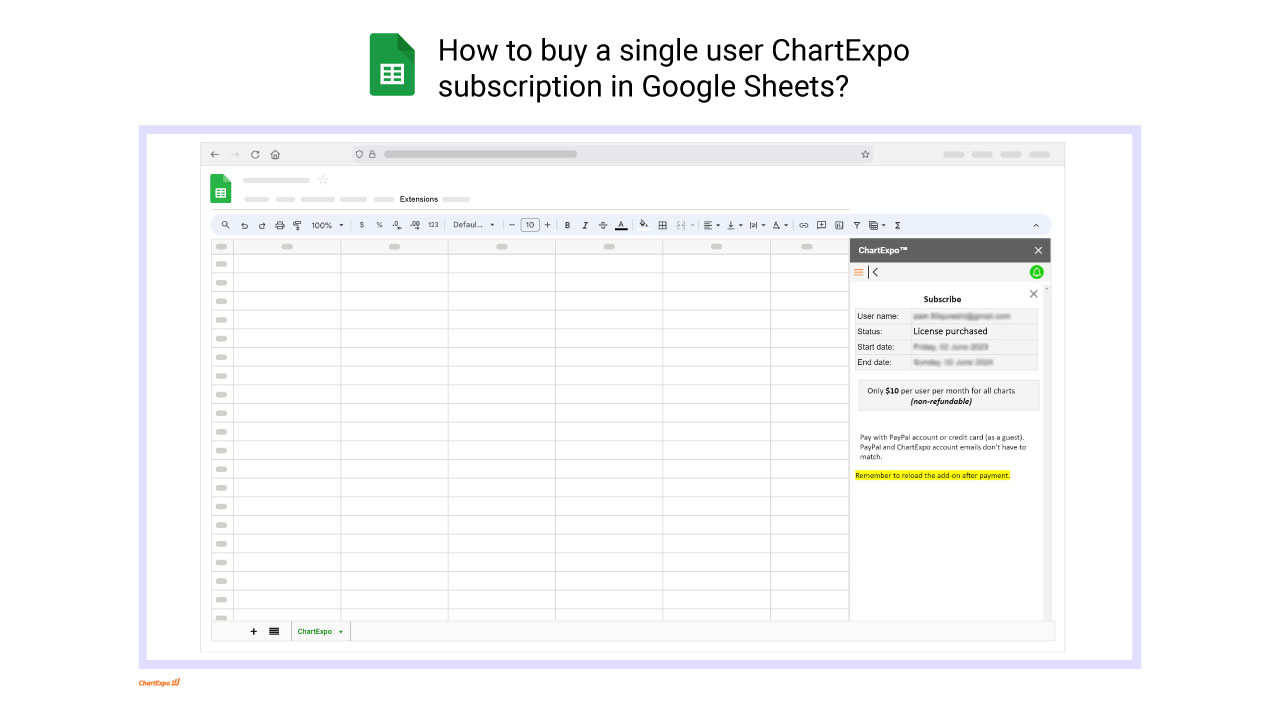Viewport: 1280px width, 720px height.
Task: Format as currency with dollar icon
Action: 362,225
